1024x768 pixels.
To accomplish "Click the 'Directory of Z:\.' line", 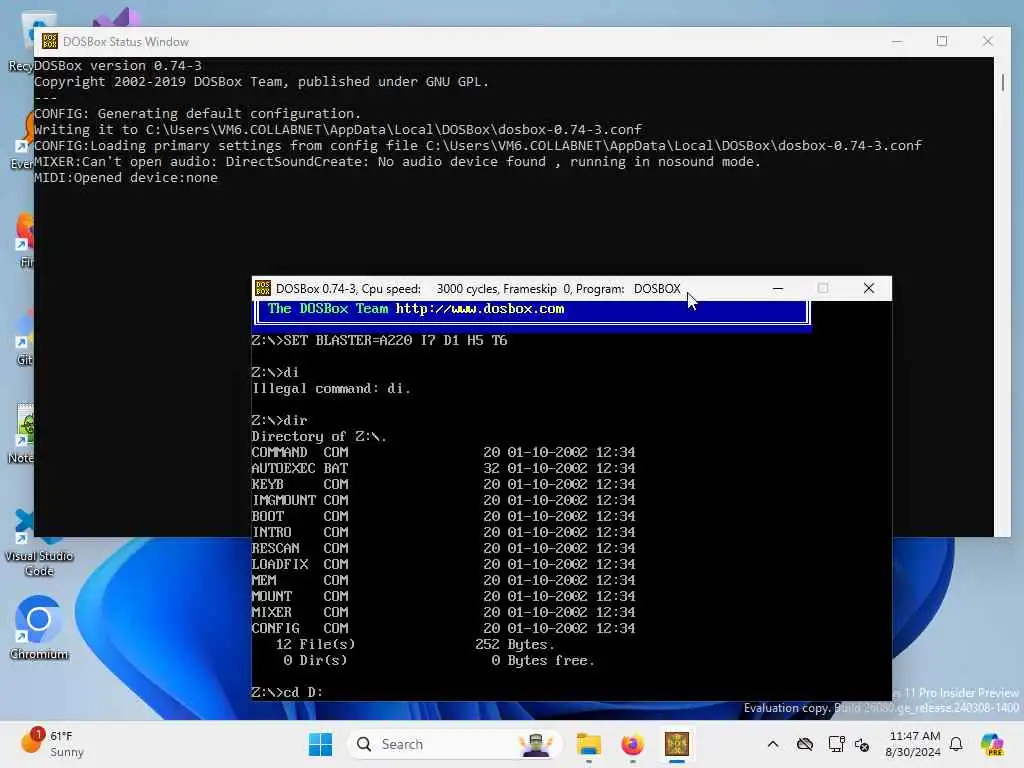I will (319, 436).
